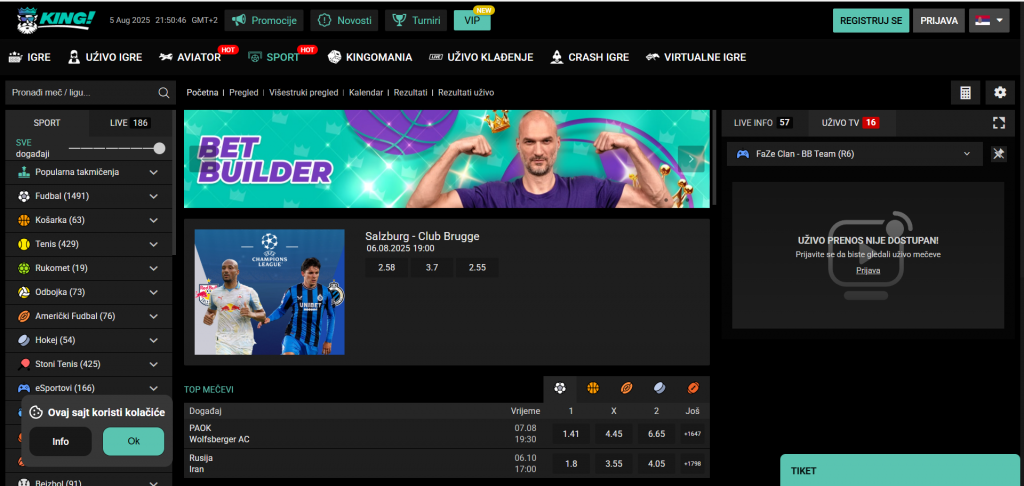The height and width of the screenshot is (486, 1024).
Task: Open the calculator icon
Action: coord(965,93)
